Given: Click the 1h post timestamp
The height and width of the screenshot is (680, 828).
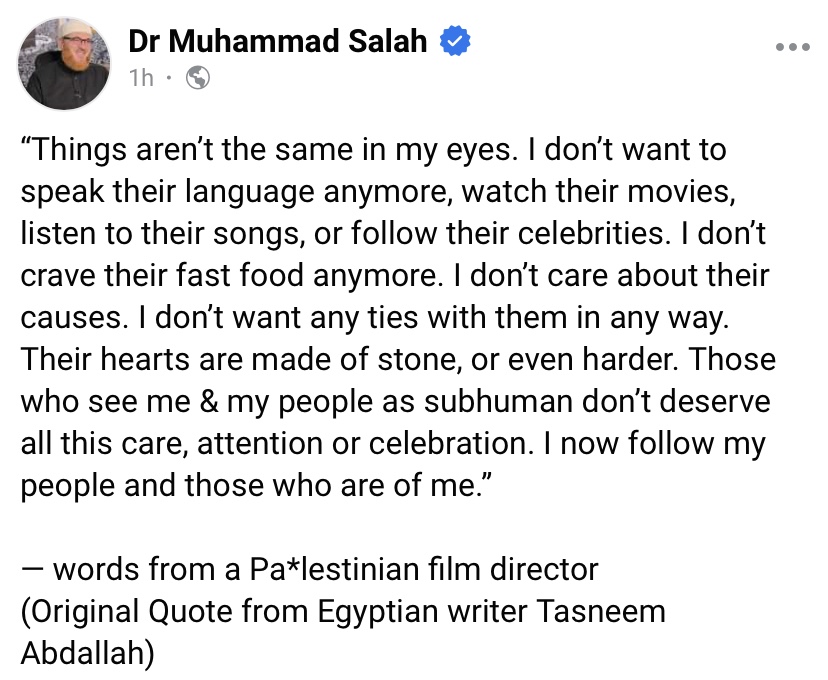Looking at the screenshot, I should click(x=141, y=78).
